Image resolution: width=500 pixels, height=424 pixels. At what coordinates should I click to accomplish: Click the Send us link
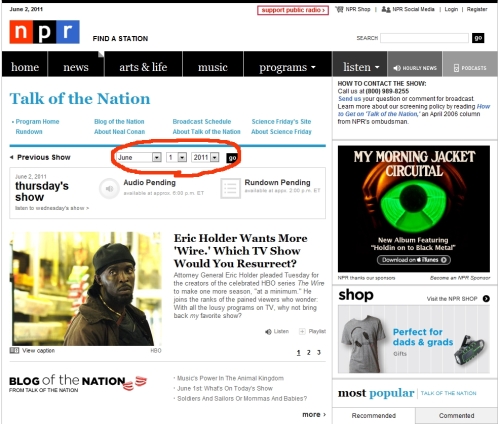[350, 99]
